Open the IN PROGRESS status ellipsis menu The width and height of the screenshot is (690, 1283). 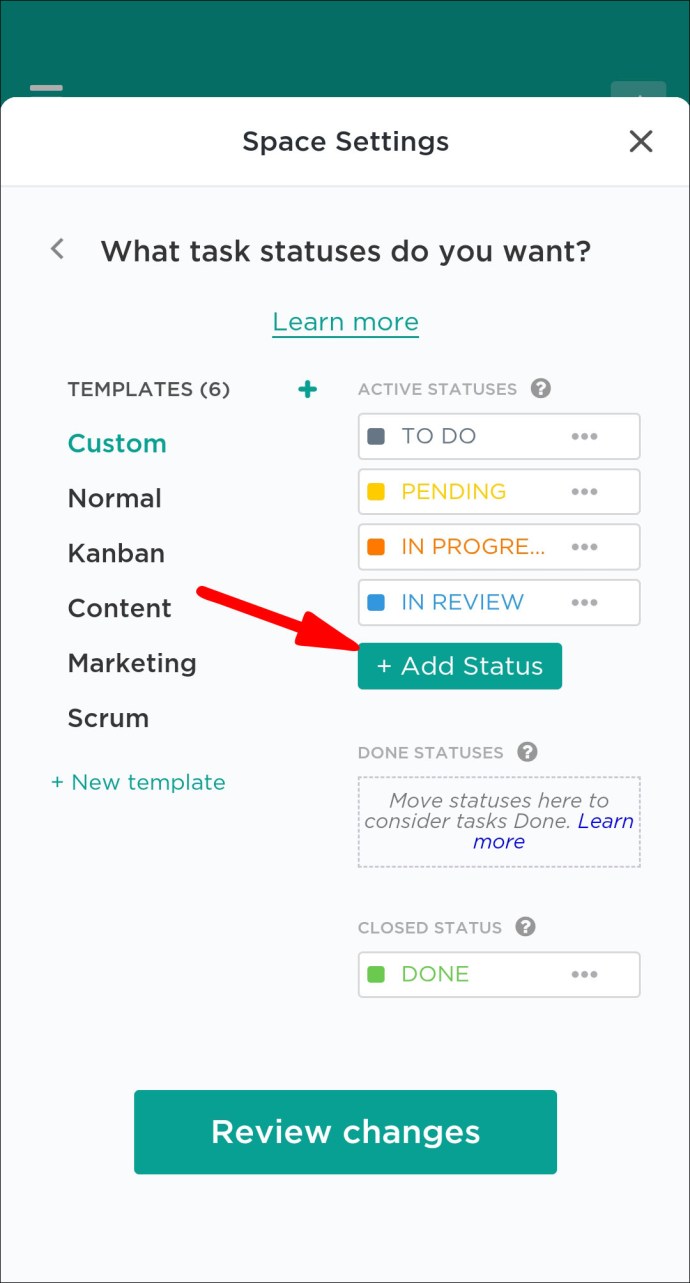pos(584,547)
